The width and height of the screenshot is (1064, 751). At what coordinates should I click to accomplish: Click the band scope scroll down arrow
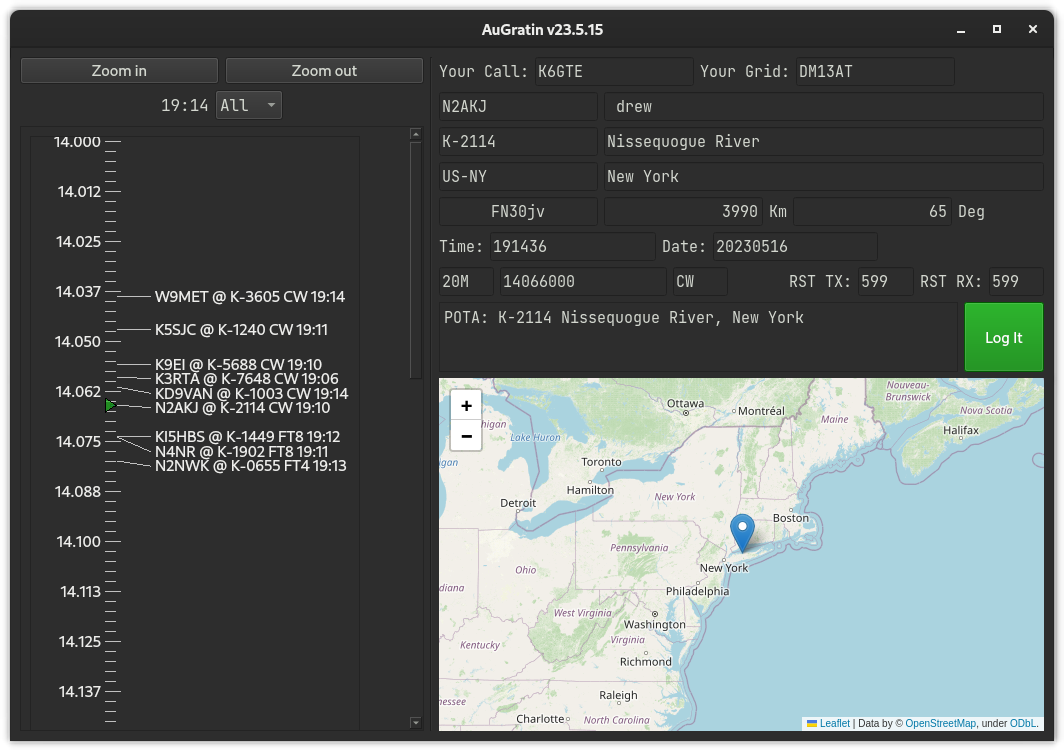pos(416,723)
